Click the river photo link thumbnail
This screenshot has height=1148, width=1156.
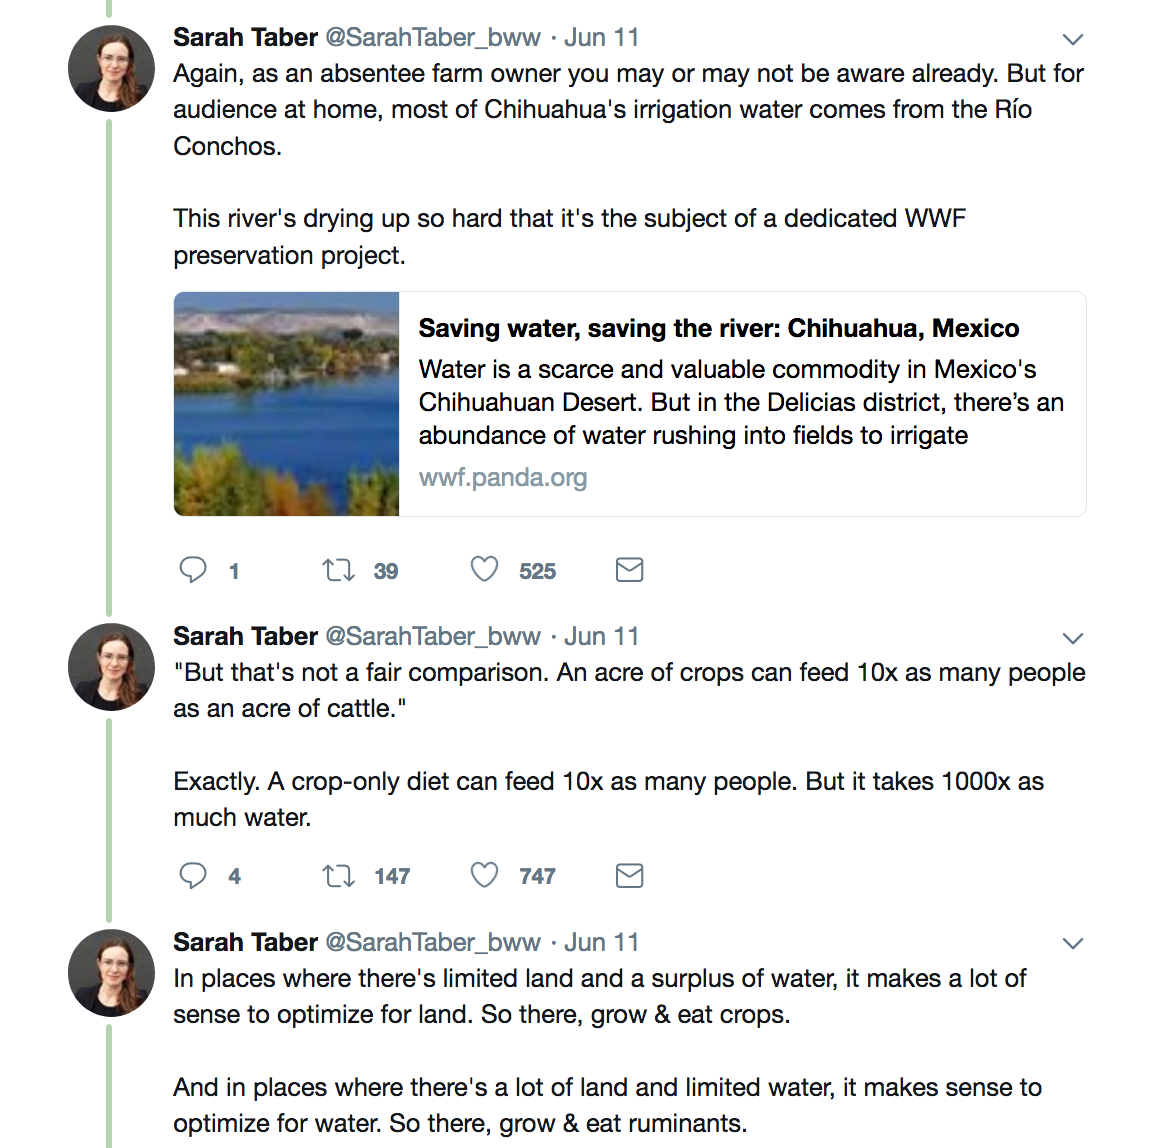pyautogui.click(x=287, y=404)
